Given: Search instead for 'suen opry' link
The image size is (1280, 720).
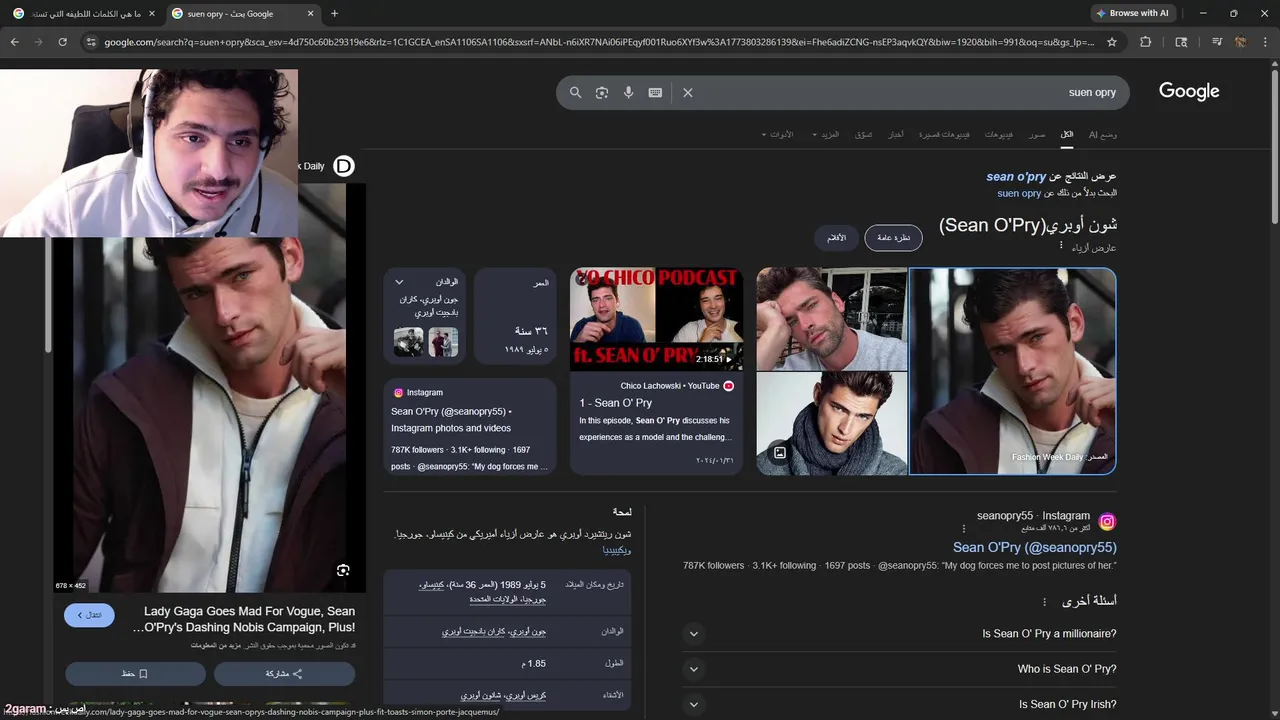Looking at the screenshot, I should (1019, 193).
